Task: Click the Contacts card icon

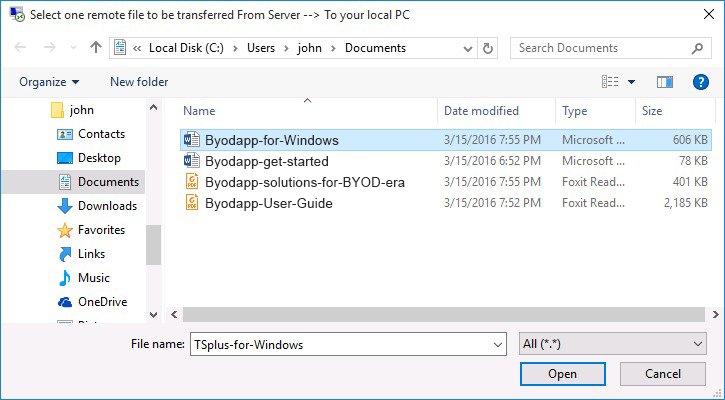Action: coord(65,135)
